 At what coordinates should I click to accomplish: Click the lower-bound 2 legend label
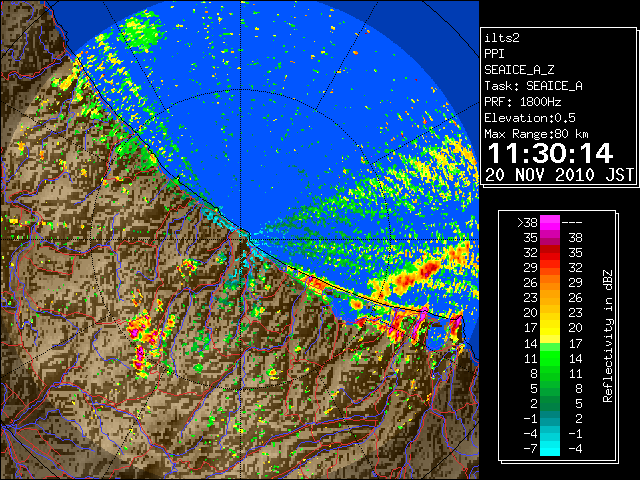534,404
